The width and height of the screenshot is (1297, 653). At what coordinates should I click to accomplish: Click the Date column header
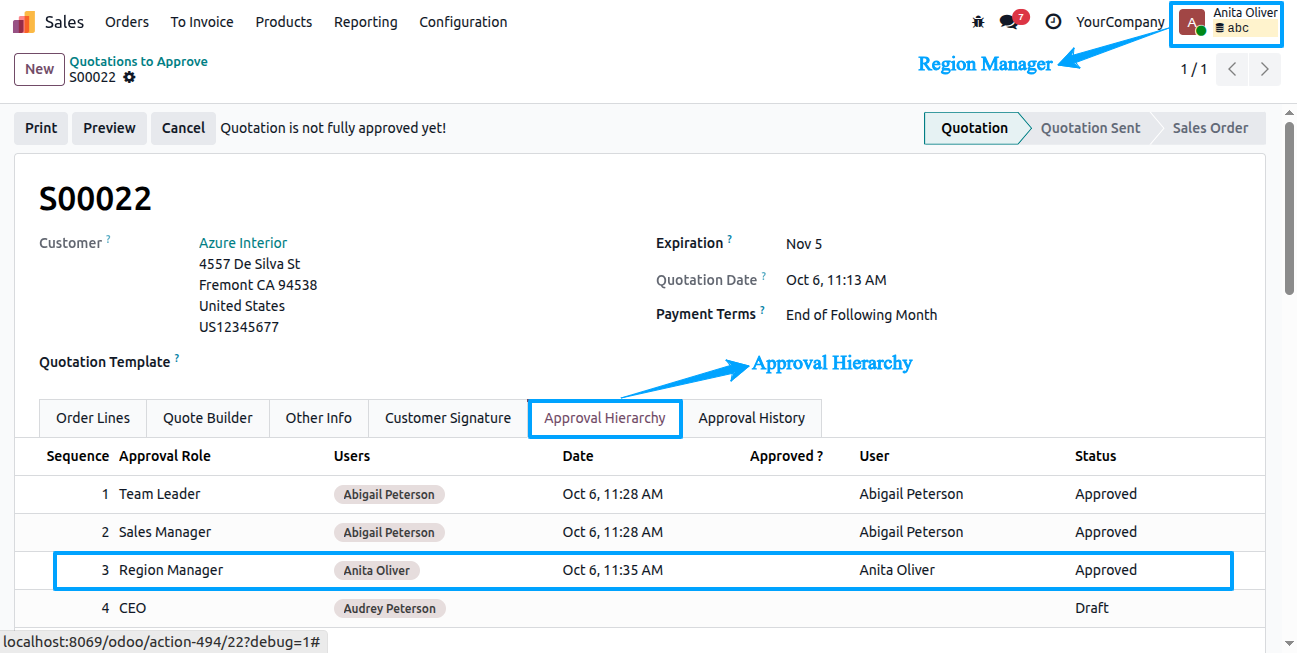coord(578,456)
